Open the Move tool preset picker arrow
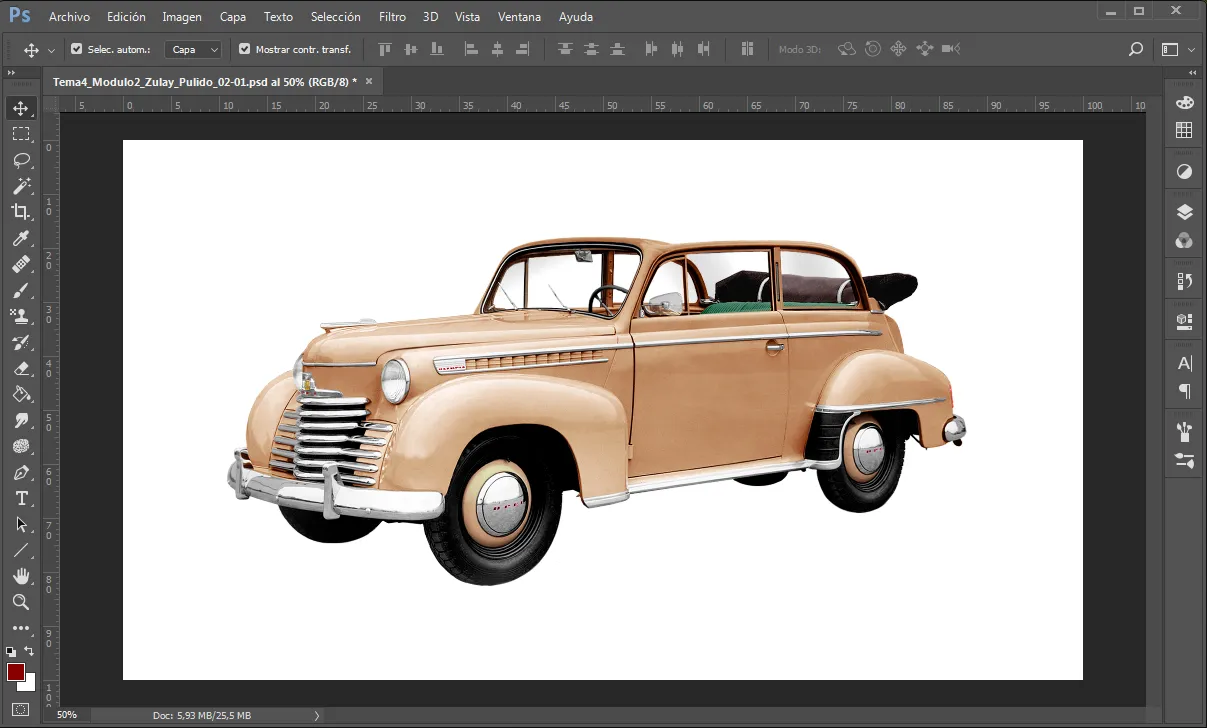 point(51,50)
